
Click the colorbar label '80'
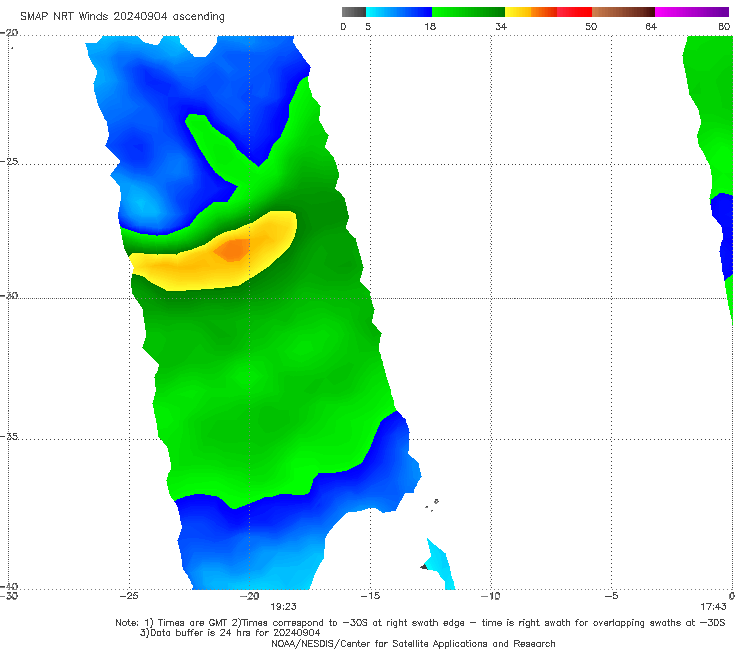[724, 27]
